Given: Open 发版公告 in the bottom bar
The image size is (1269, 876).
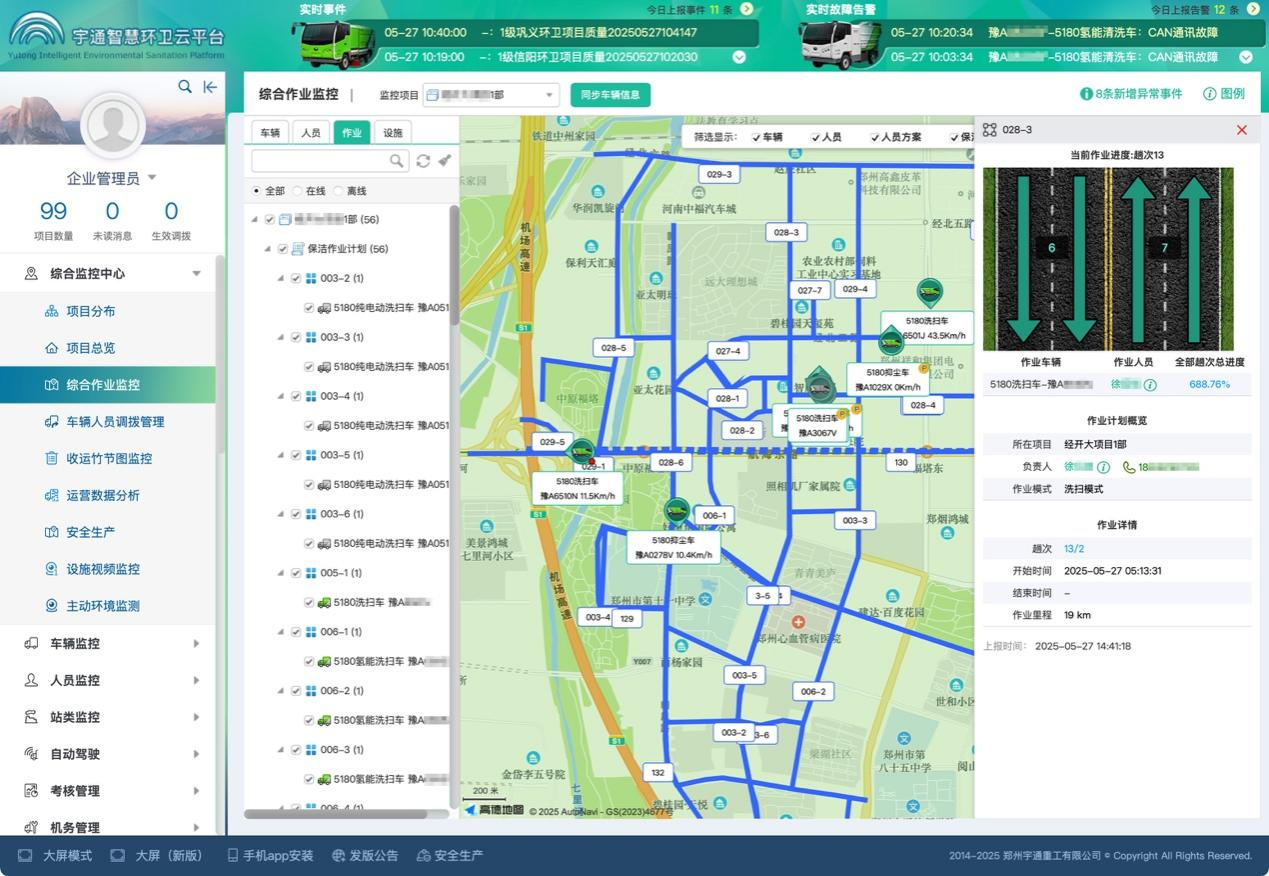Looking at the screenshot, I should coord(365,856).
